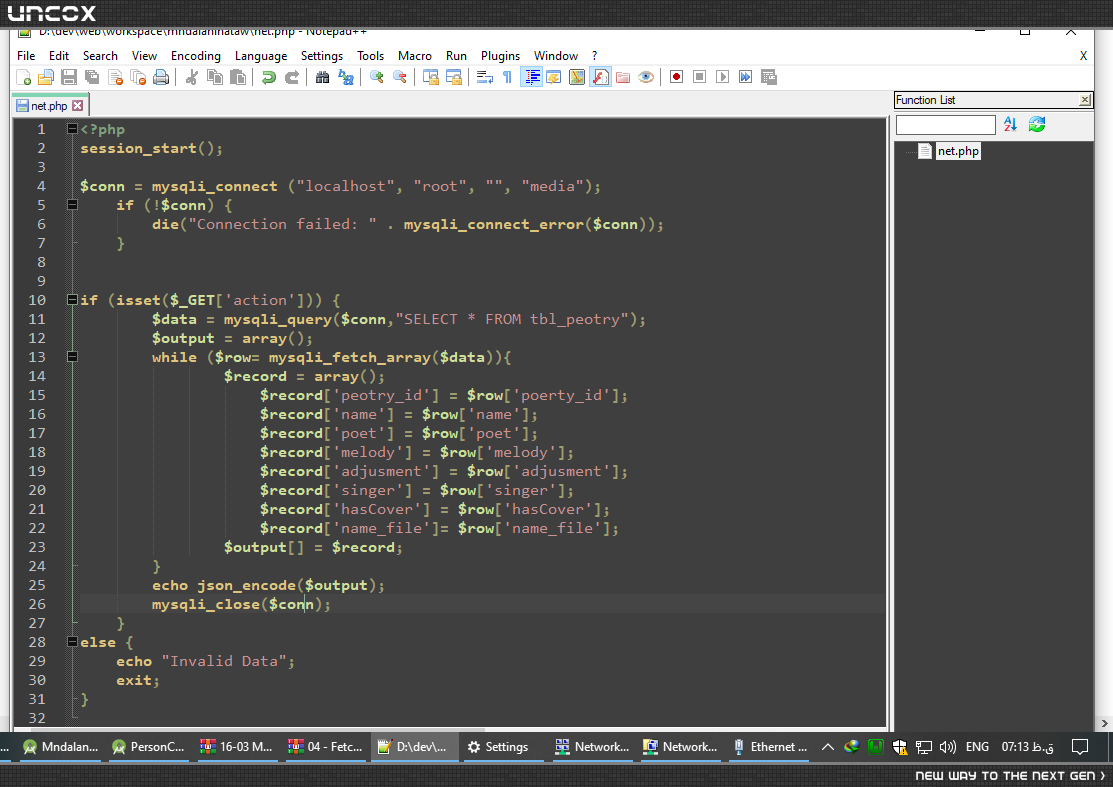Image resolution: width=1113 pixels, height=787 pixels.
Task: Open the Plugins menu
Action: click(500, 56)
